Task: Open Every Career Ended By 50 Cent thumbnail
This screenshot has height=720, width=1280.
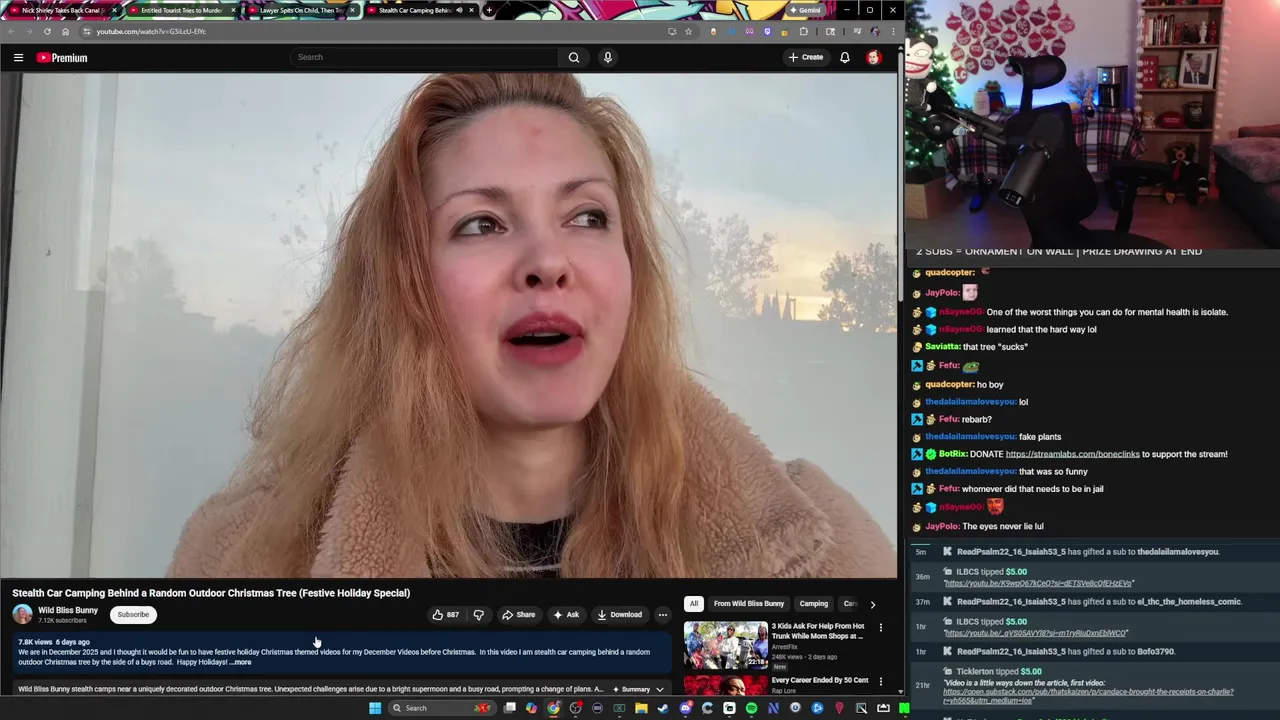Action: [725, 686]
